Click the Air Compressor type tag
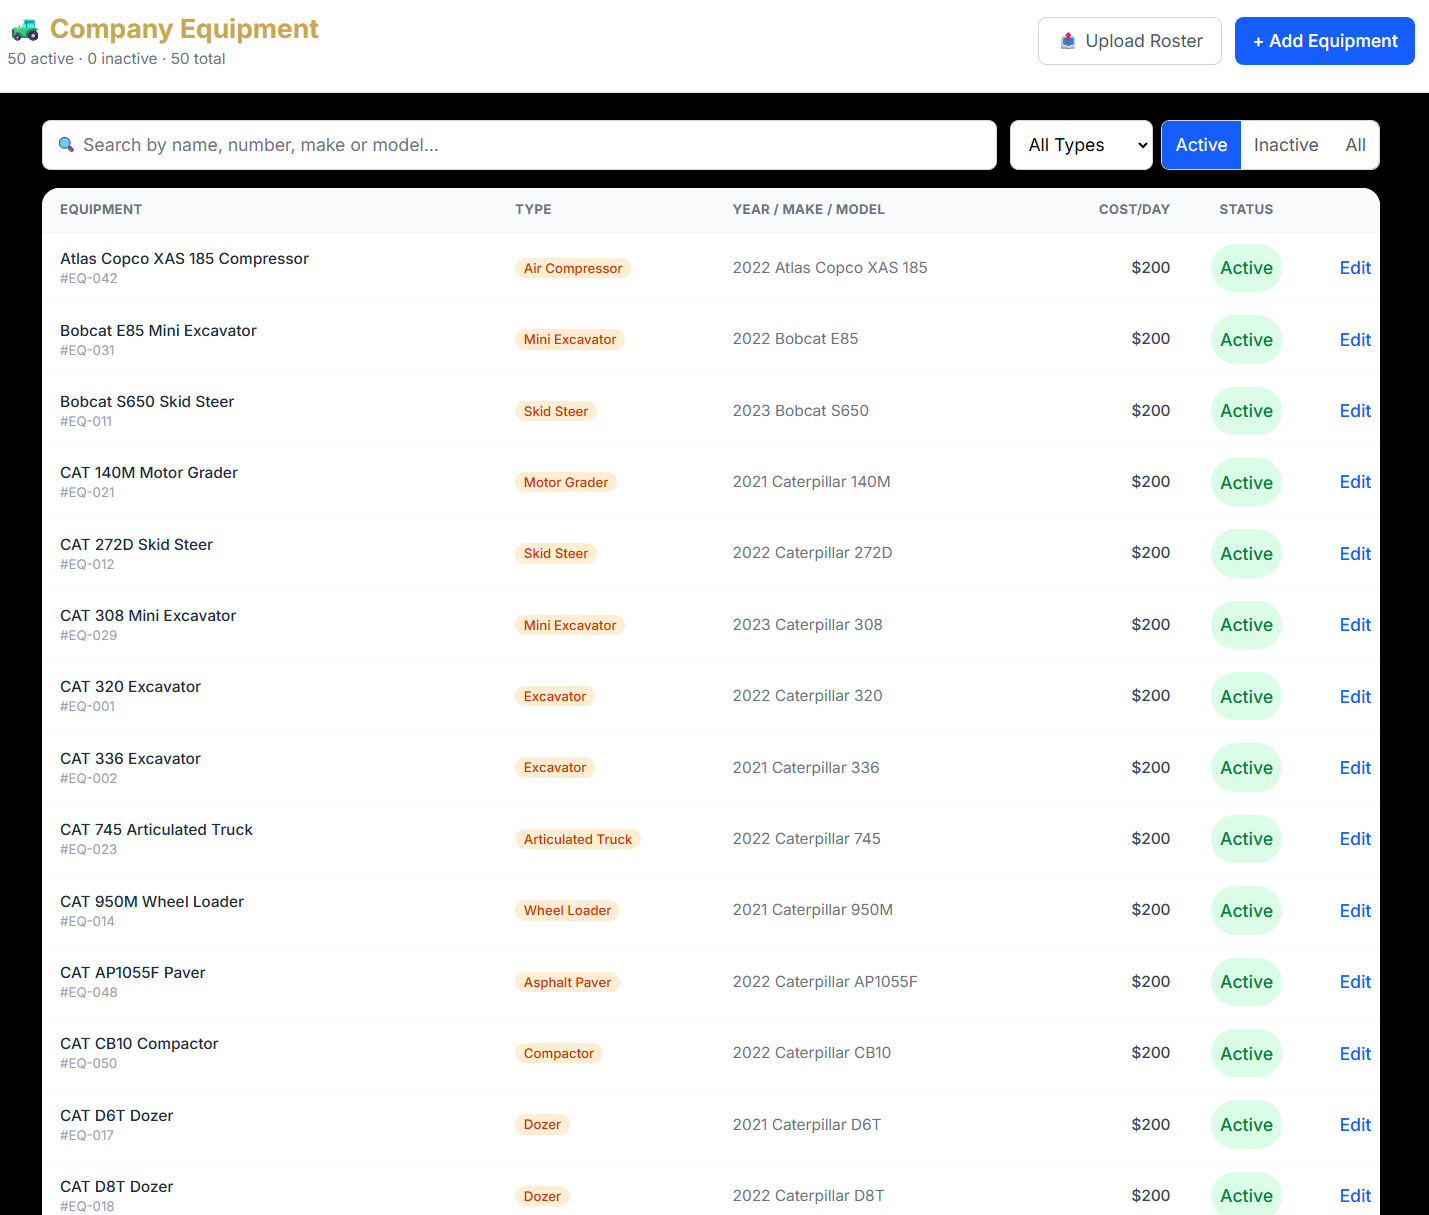The image size is (1429, 1215). click(x=572, y=268)
